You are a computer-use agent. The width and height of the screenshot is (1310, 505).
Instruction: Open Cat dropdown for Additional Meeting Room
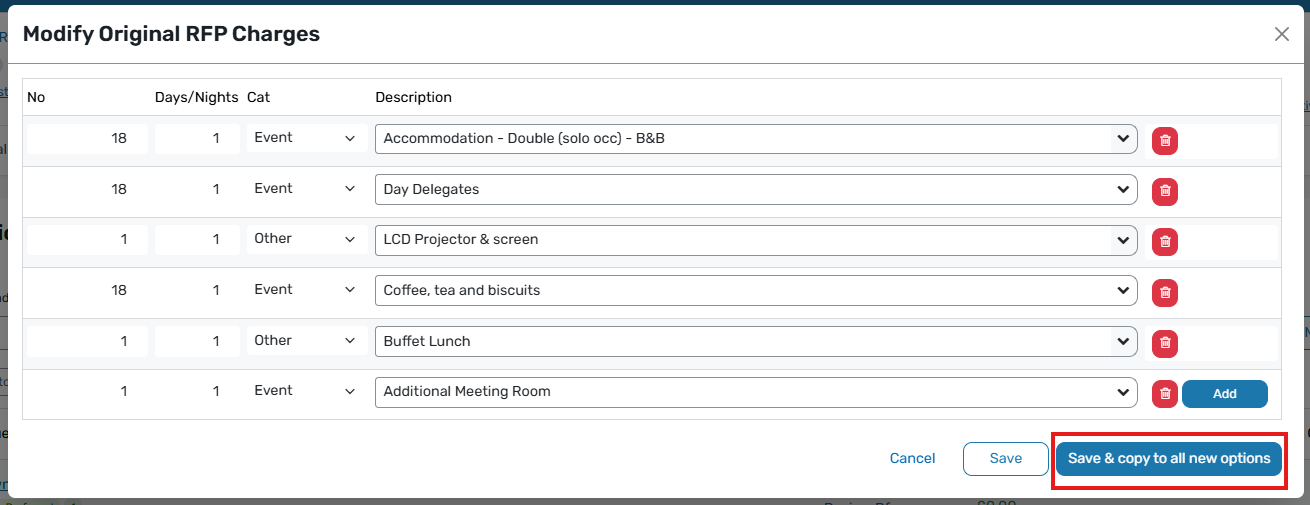click(305, 391)
